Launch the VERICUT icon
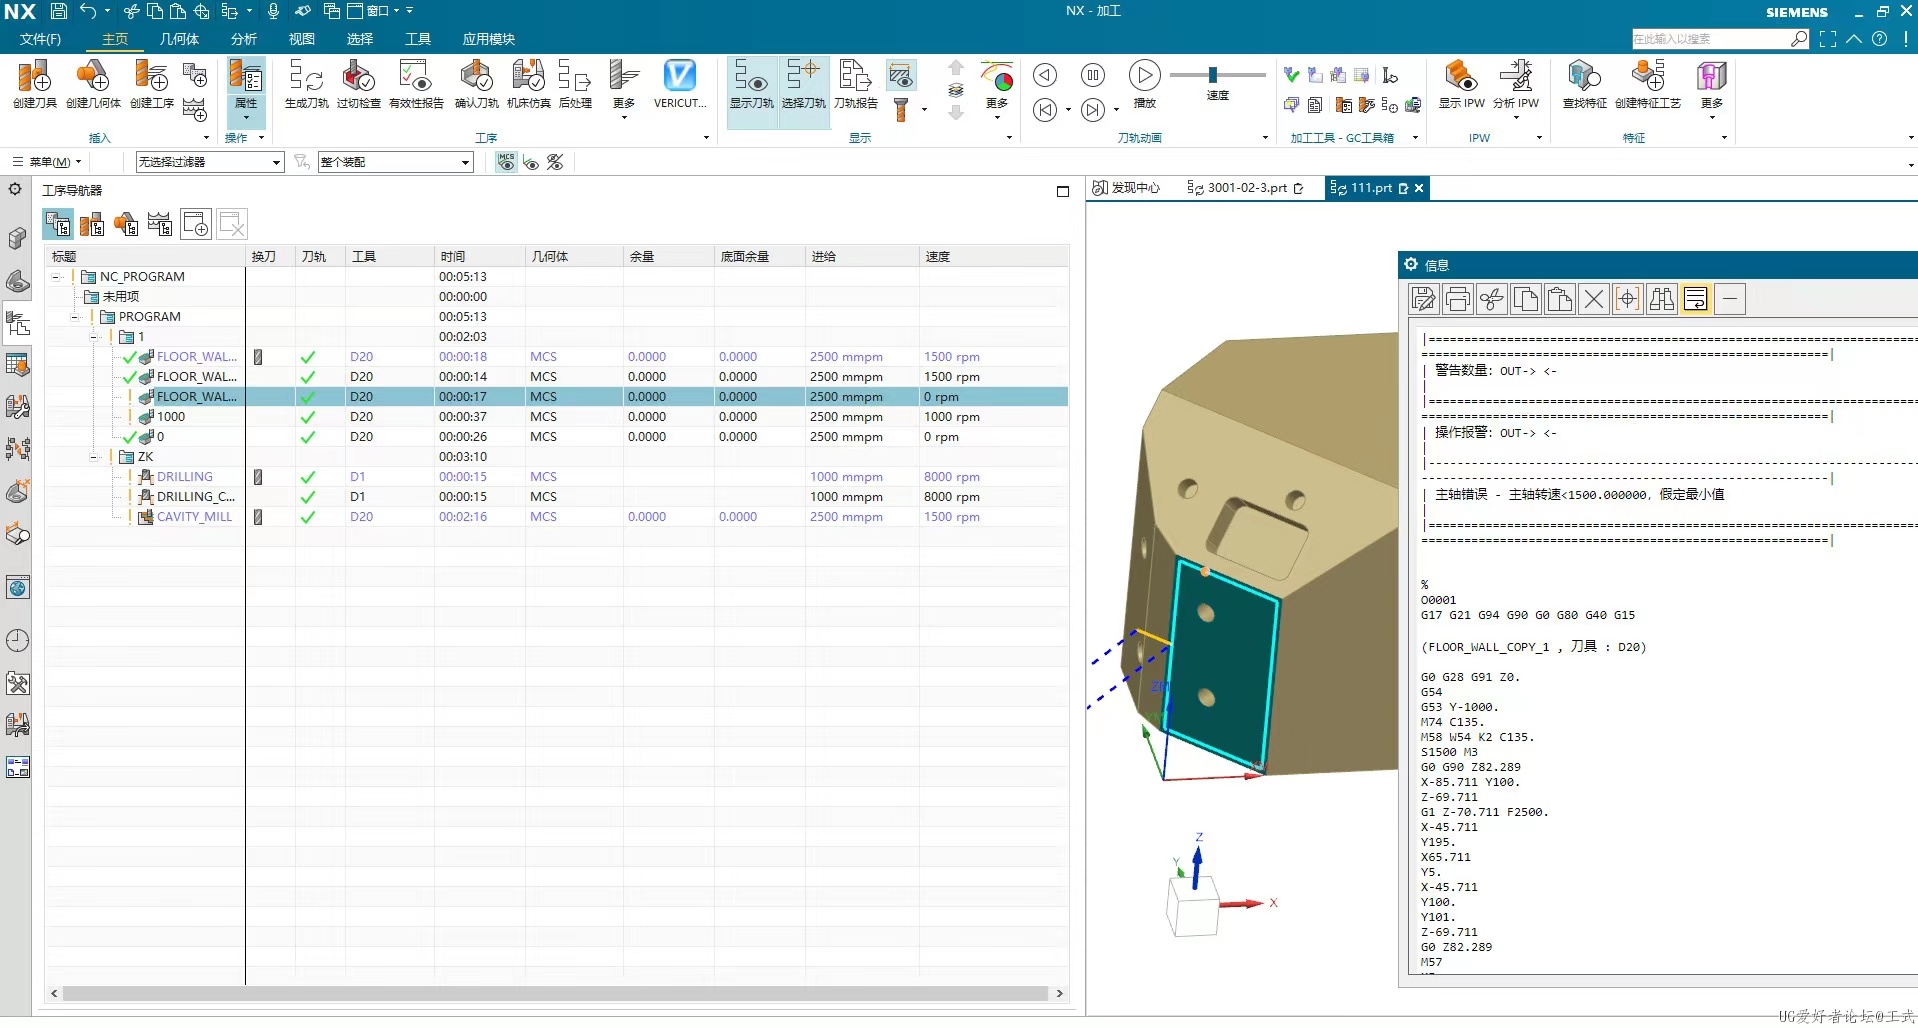1918x1028 pixels. [x=680, y=84]
